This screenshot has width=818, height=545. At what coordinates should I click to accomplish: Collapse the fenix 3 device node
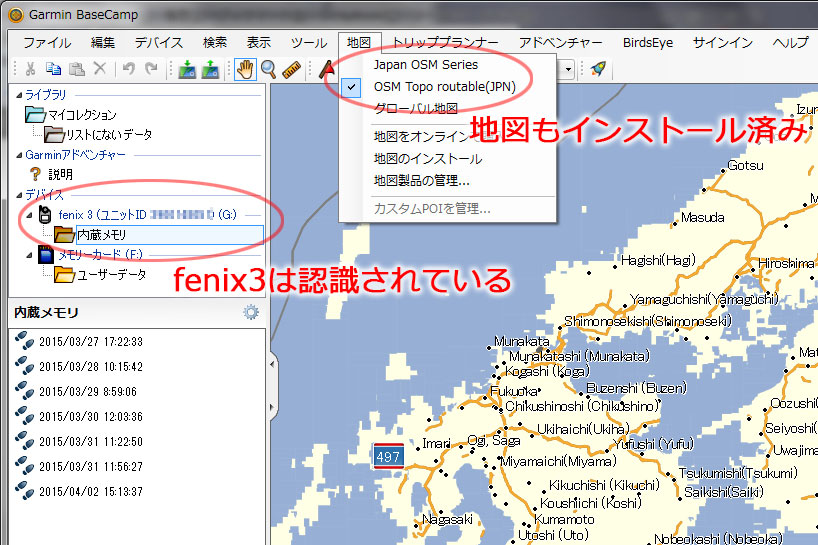[29, 215]
